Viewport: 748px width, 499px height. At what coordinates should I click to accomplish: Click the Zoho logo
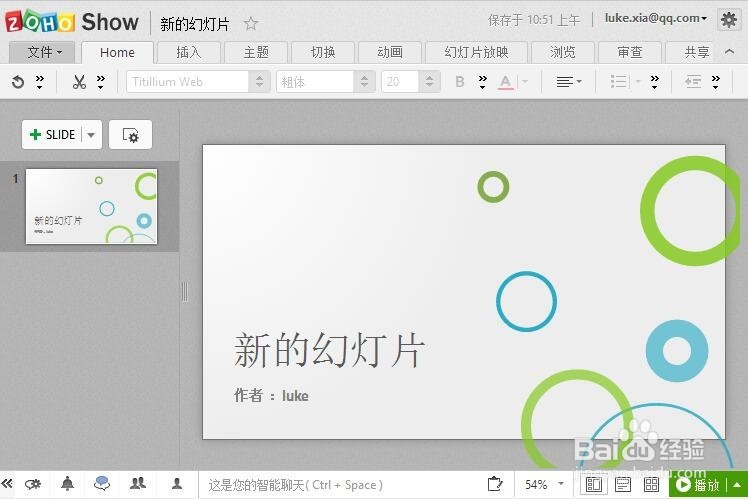coord(40,21)
